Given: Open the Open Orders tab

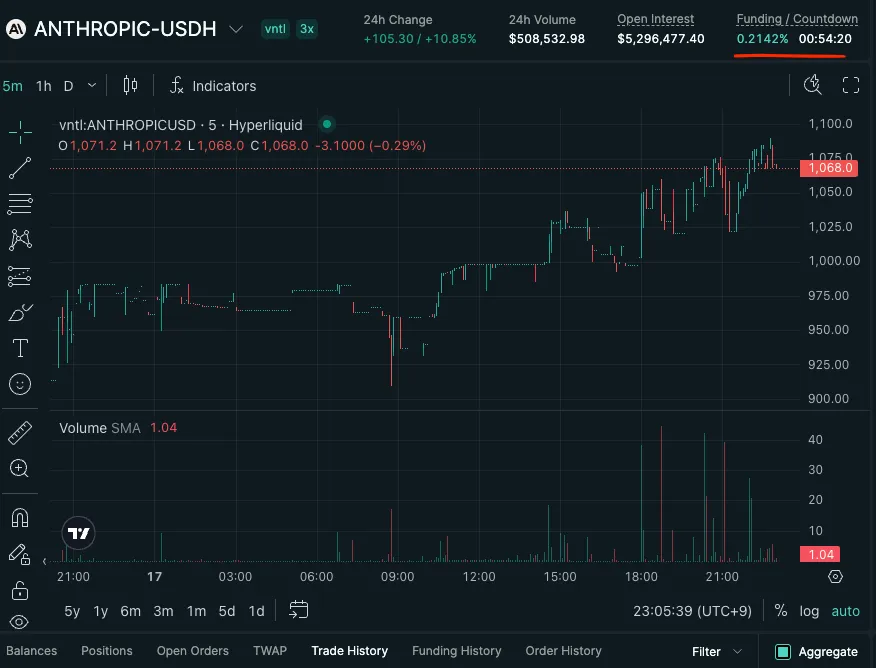Looking at the screenshot, I should coord(192,651).
